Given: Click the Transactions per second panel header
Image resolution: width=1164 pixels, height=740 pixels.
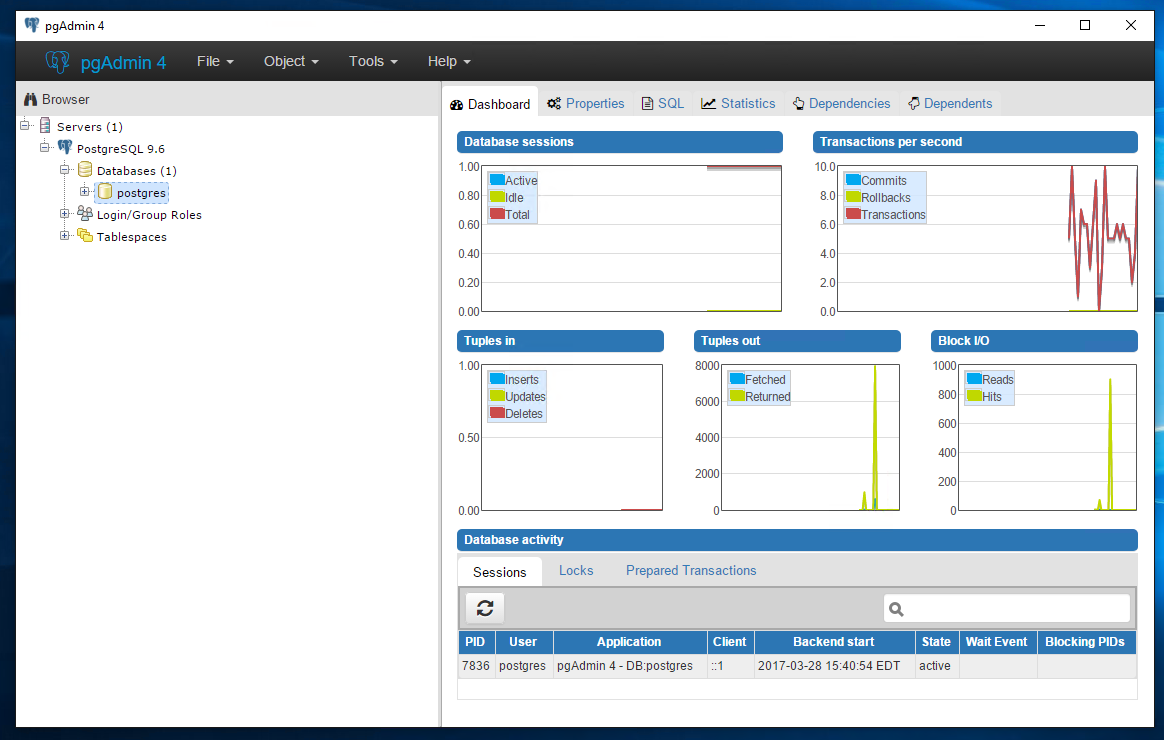Looking at the screenshot, I should pyautogui.click(x=975, y=142).
